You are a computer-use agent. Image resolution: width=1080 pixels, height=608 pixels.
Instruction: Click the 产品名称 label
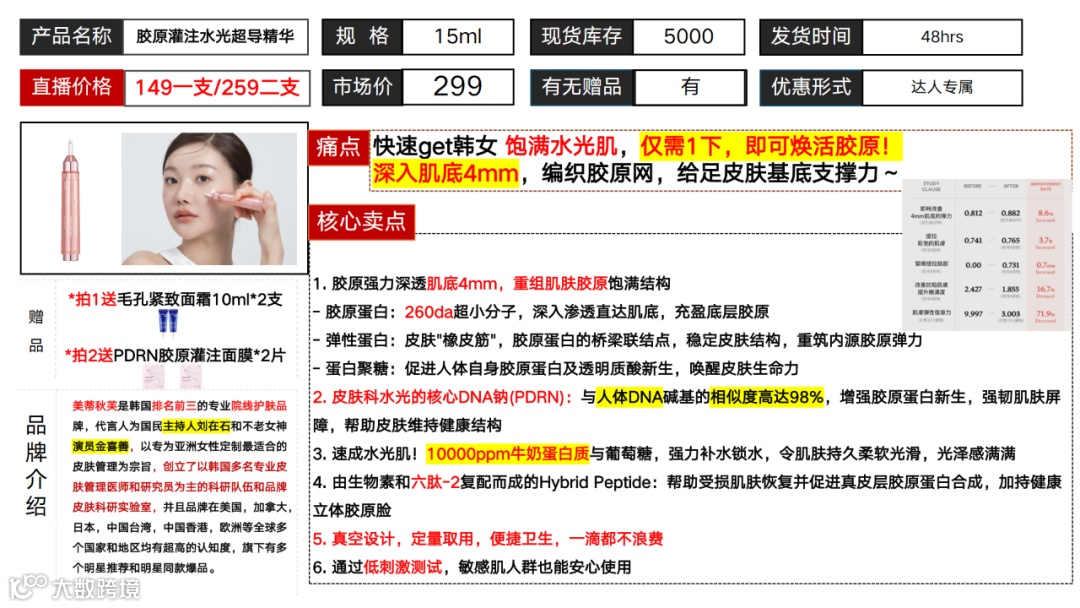[72, 36]
